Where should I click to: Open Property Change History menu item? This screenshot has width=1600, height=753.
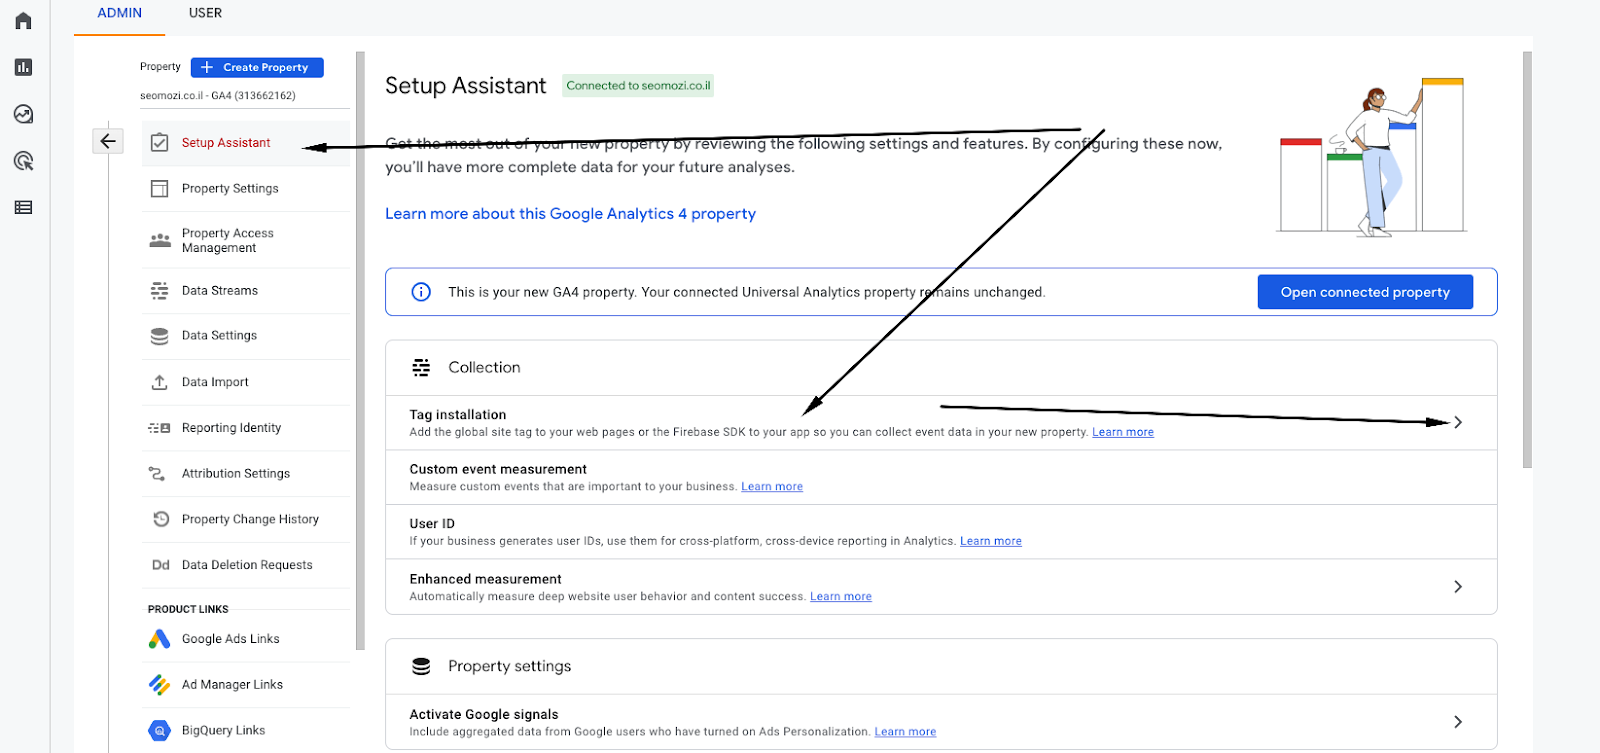[x=250, y=519]
